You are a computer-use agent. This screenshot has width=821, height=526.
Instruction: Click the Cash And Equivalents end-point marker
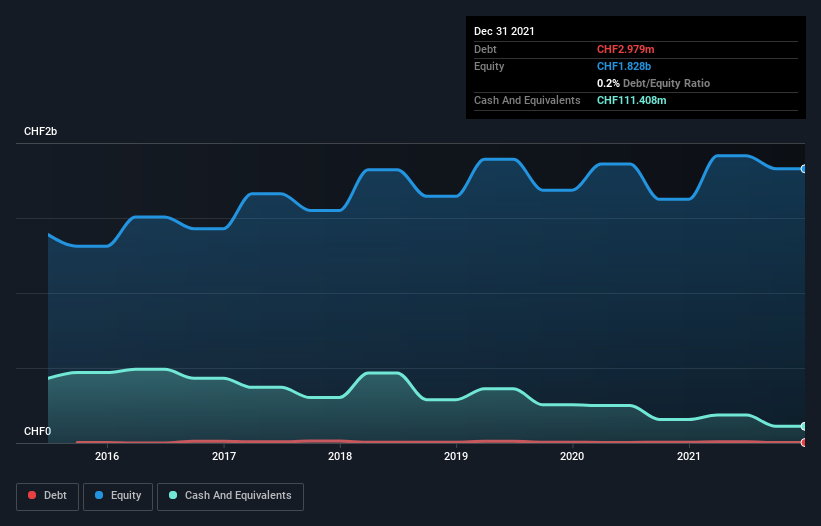point(804,426)
